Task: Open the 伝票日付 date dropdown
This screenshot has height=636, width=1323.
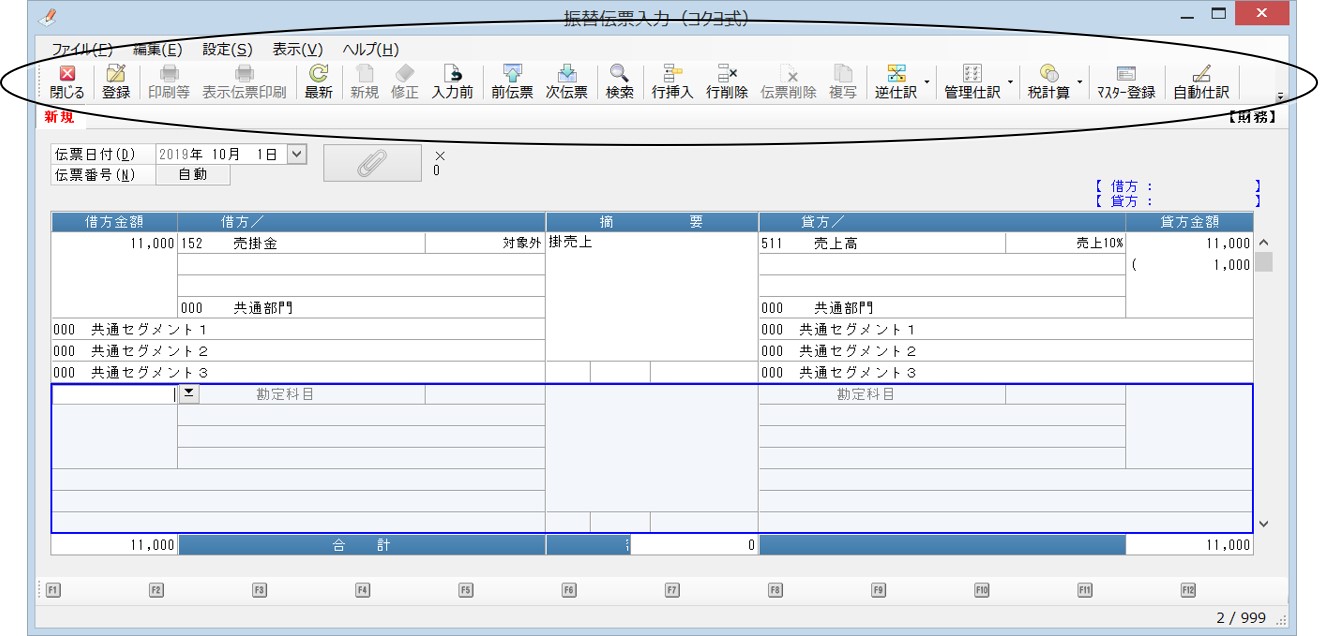Action: (x=296, y=154)
